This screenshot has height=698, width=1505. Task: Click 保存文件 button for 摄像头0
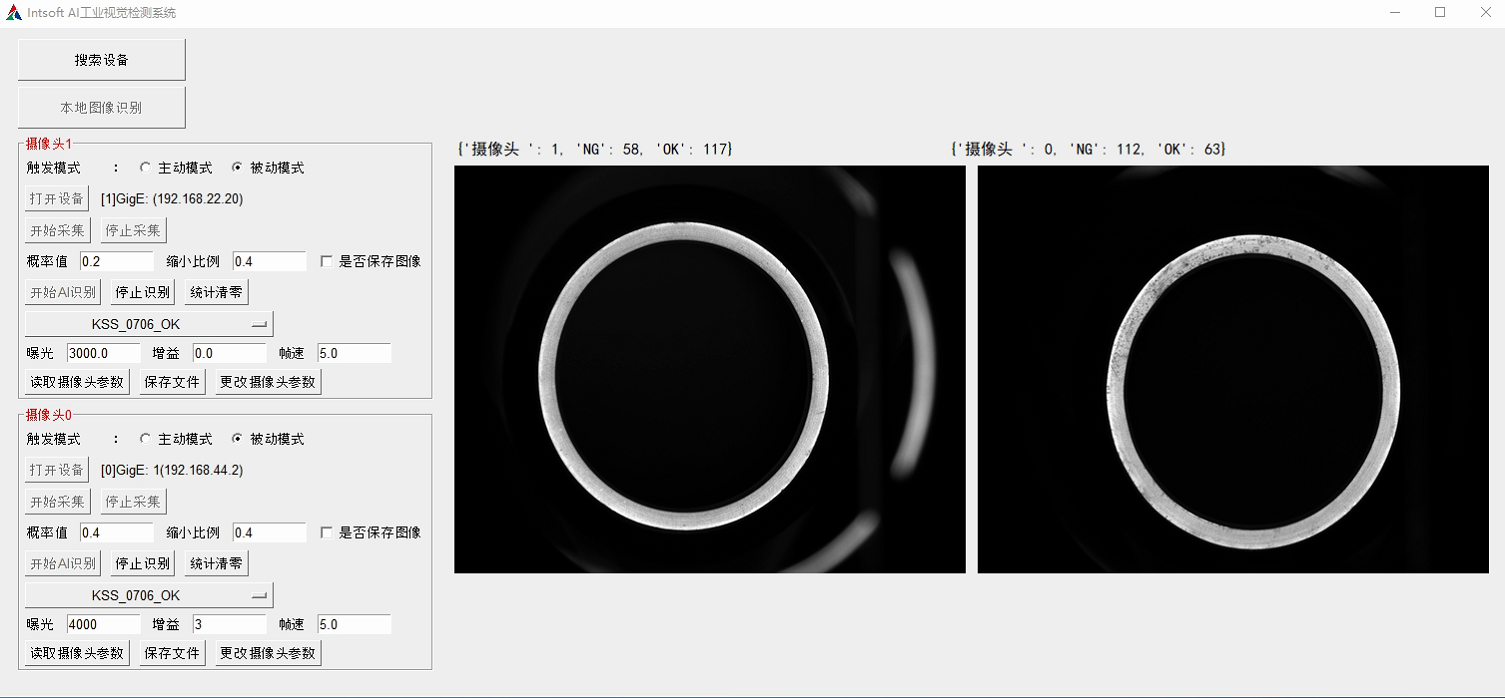(172, 653)
